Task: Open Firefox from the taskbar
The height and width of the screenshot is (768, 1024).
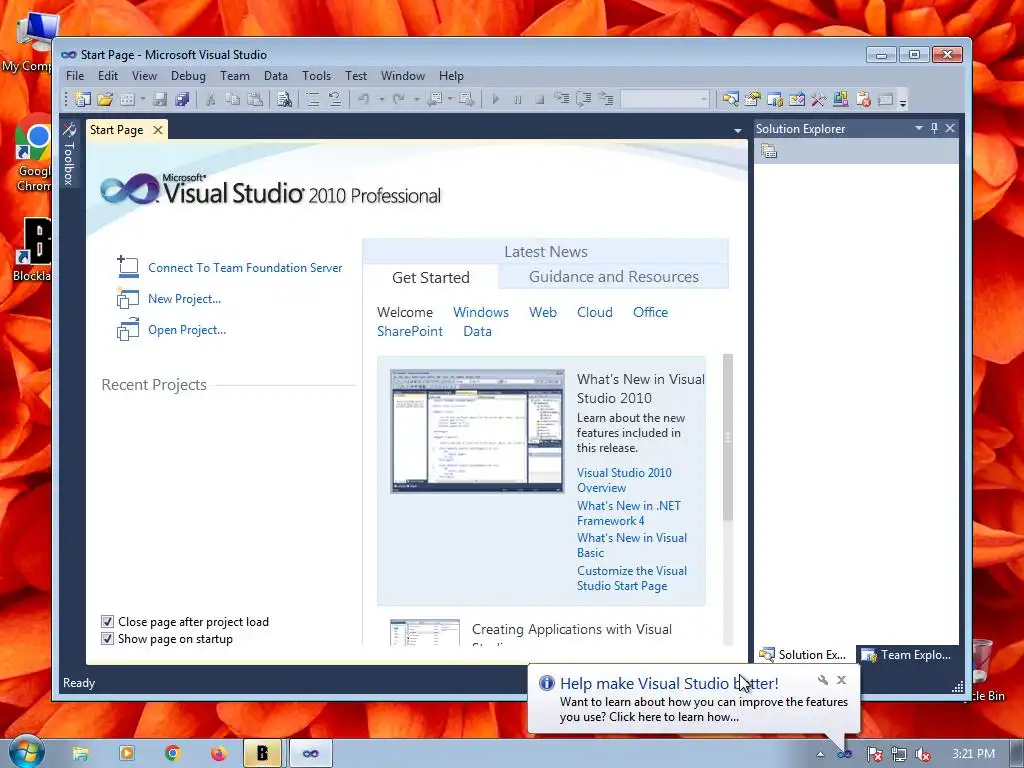Action: click(218, 754)
